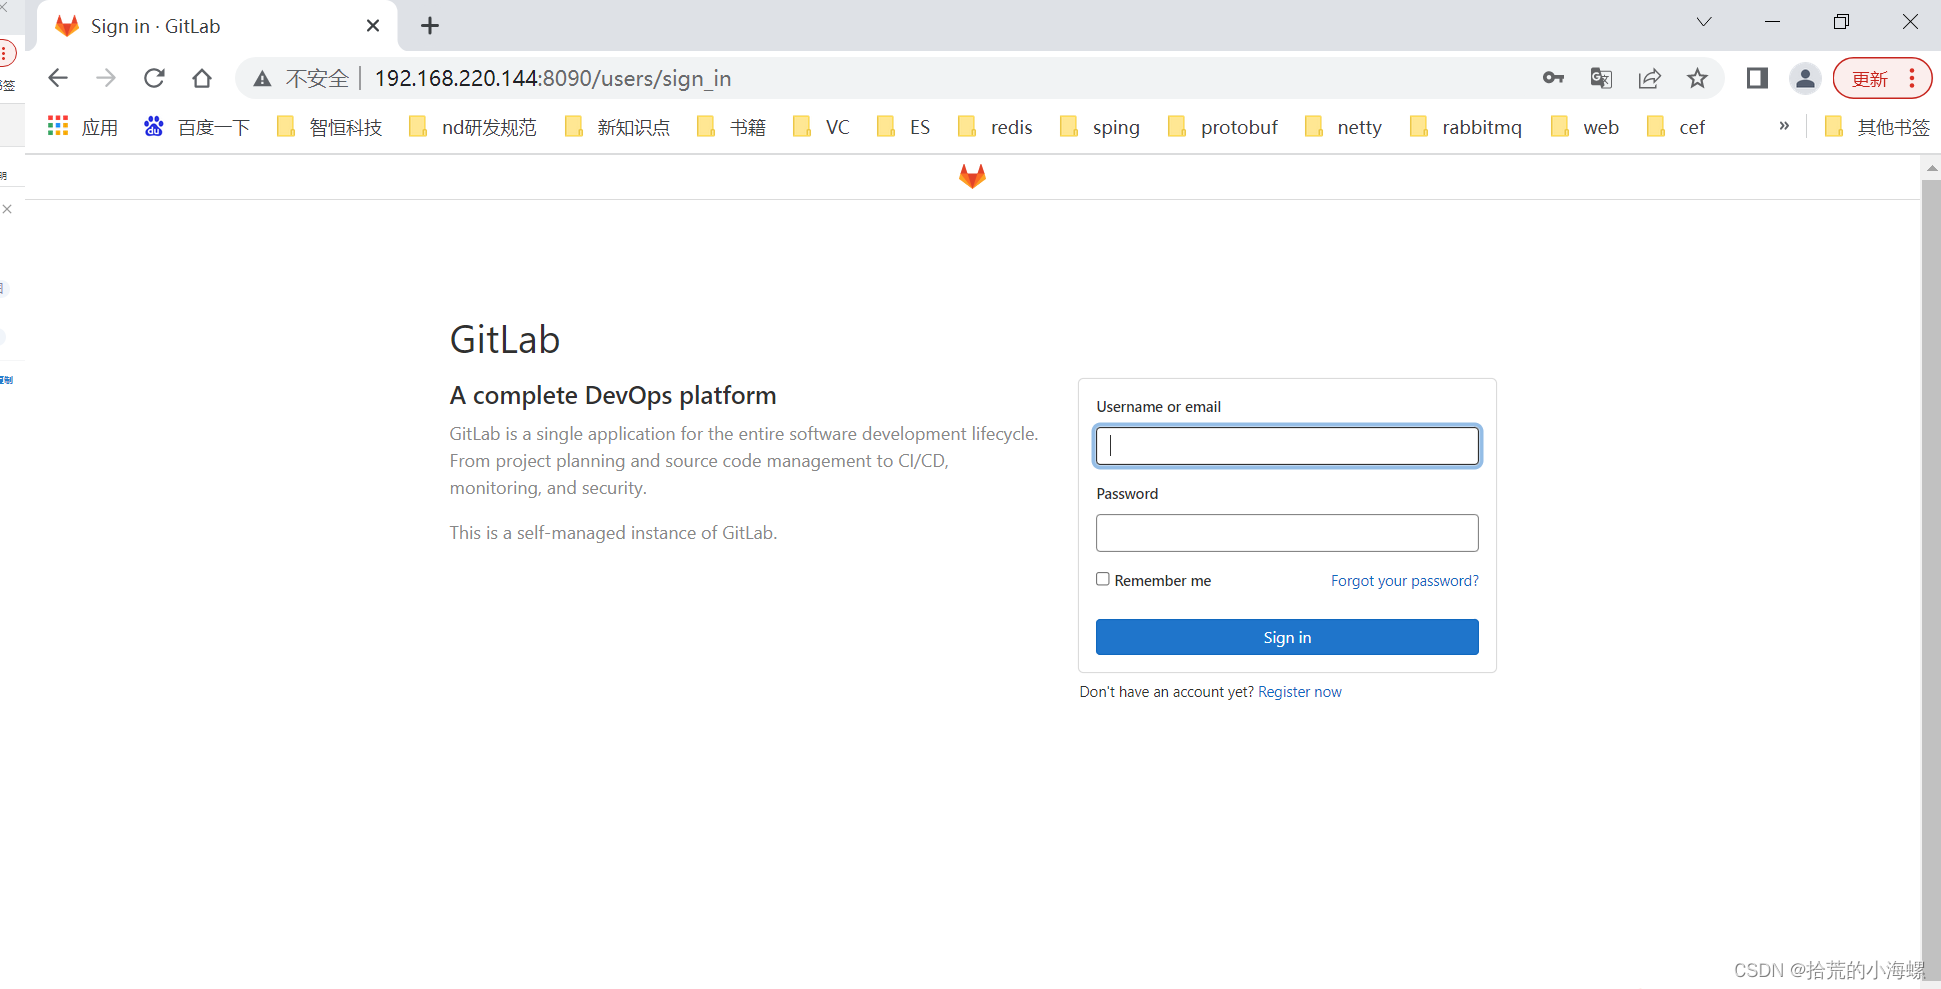
Task: Close the Sign in · GitLab tab
Action: pyautogui.click(x=373, y=26)
